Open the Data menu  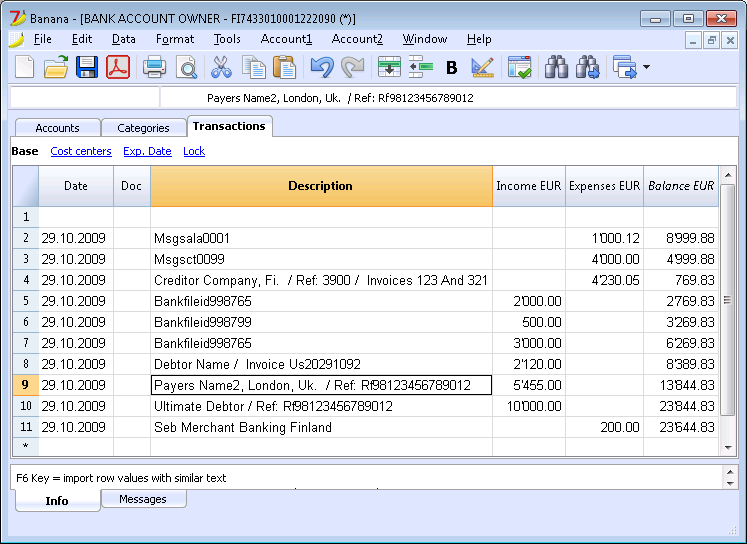coord(123,39)
